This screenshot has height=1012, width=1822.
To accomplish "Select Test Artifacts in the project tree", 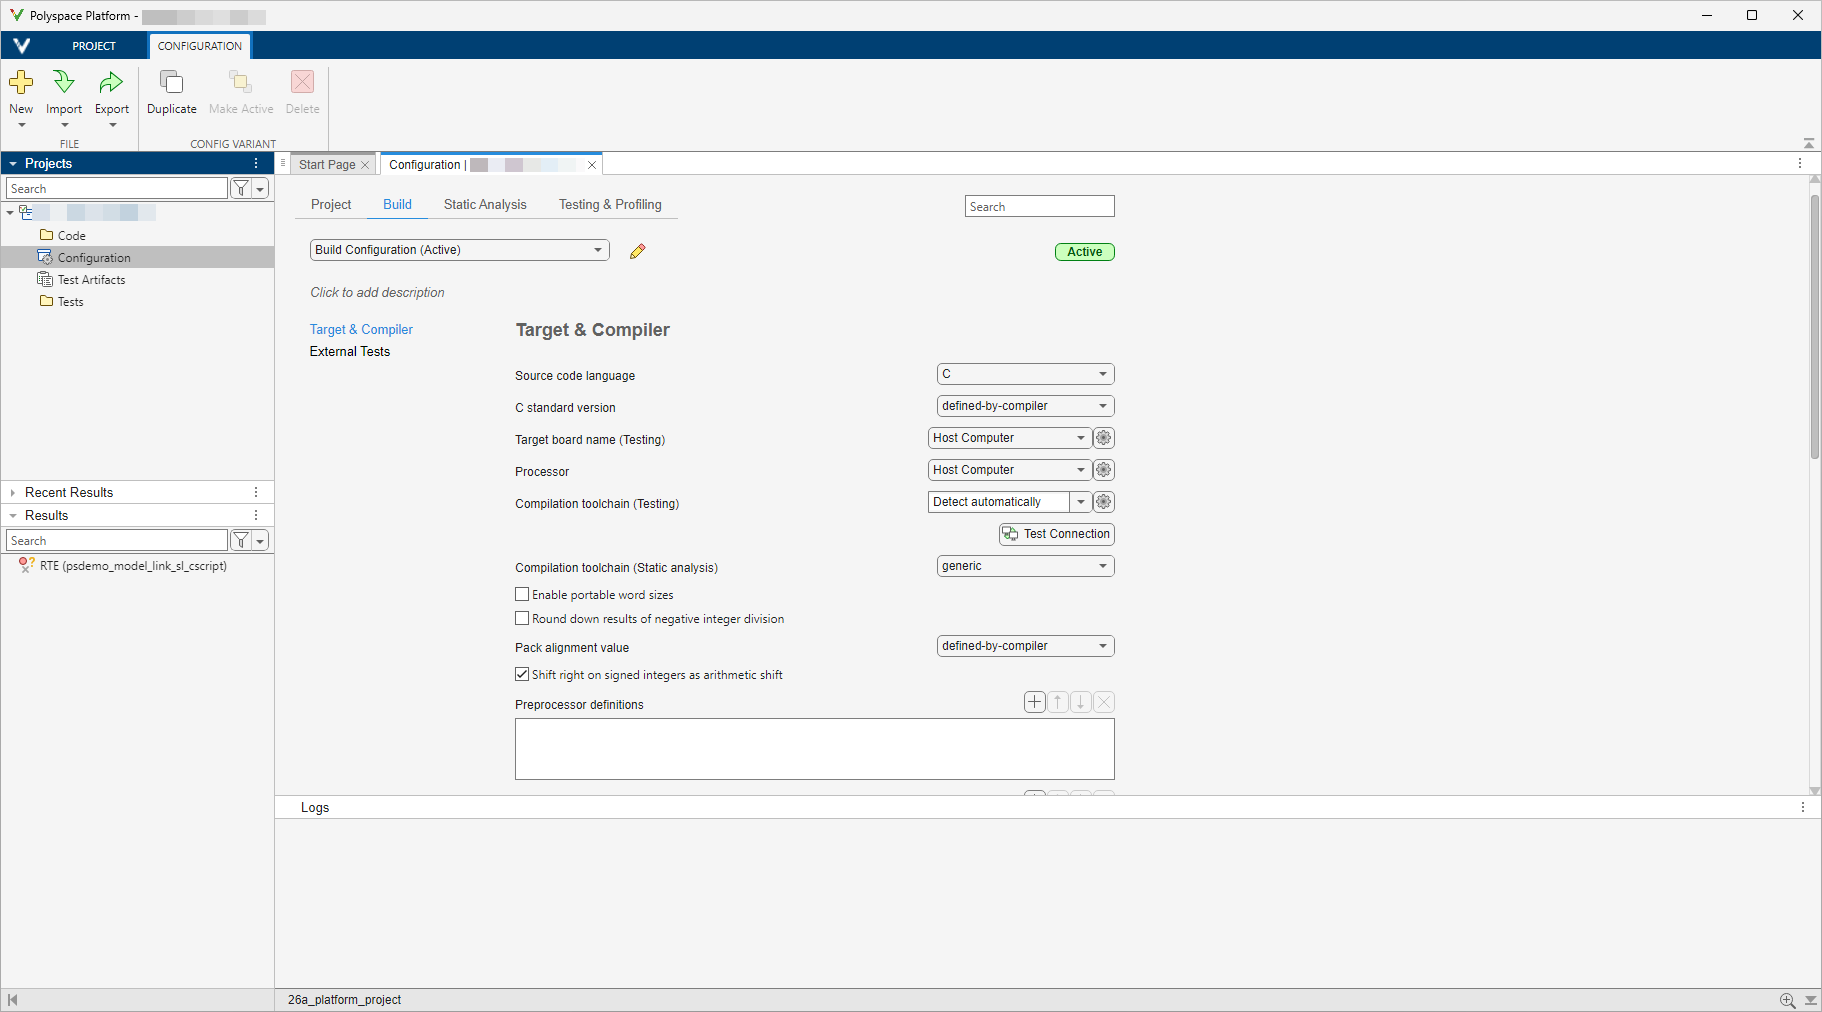I will tap(91, 279).
